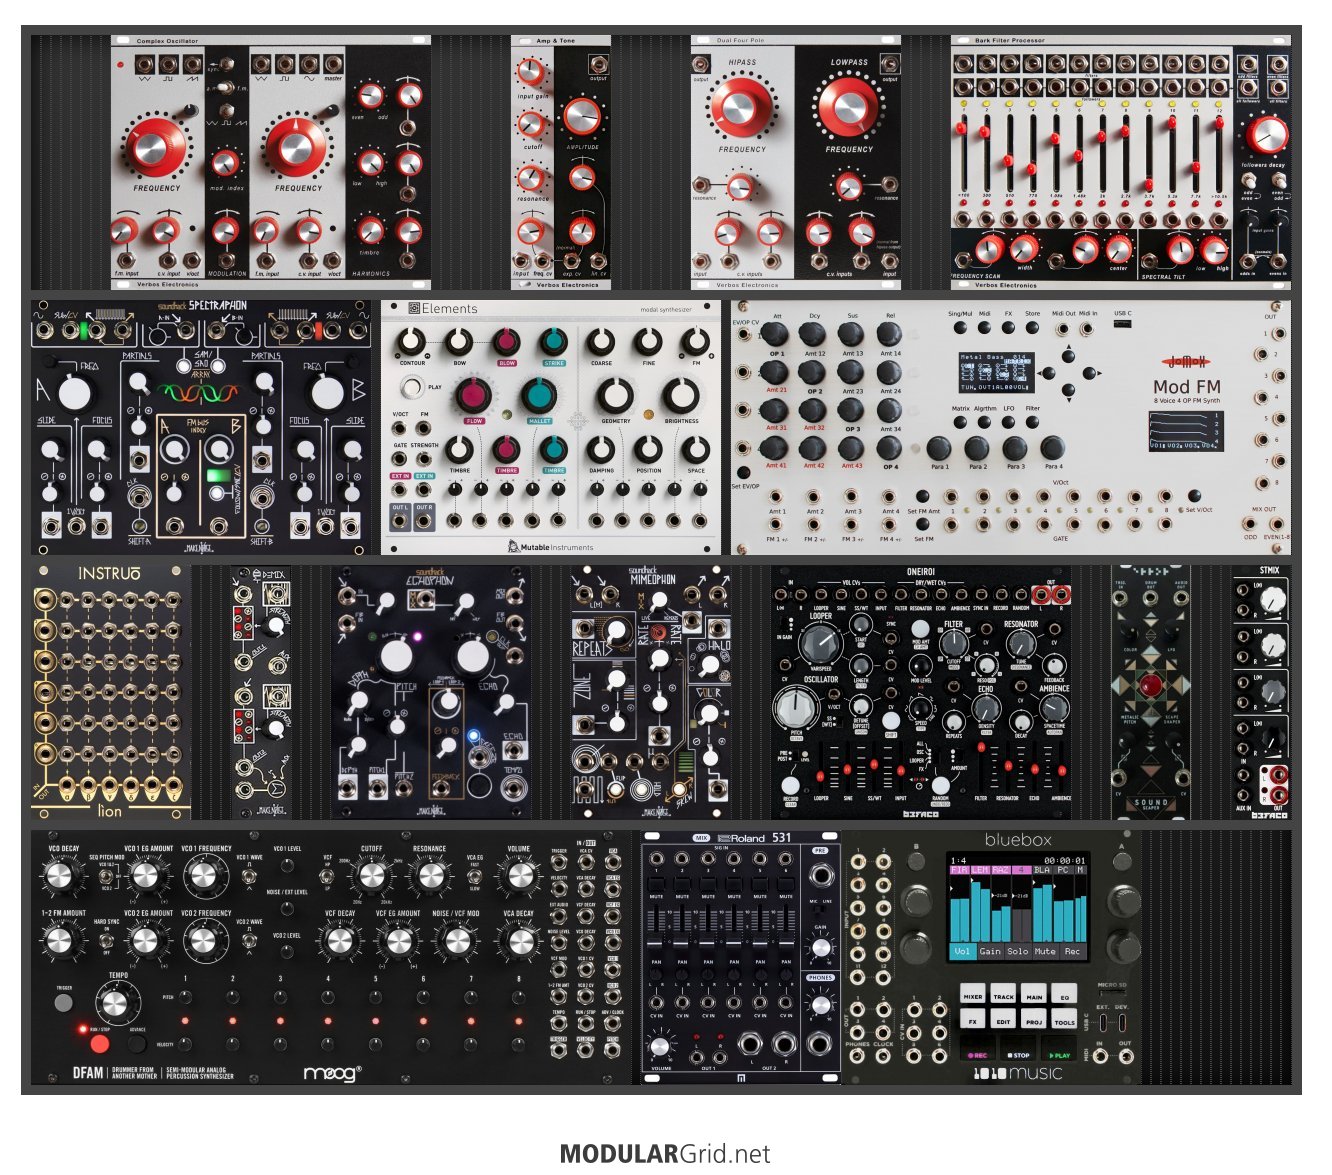Click the Dual Four Pole Hipass Frequency knob
Image resolution: width=1332 pixels, height=1175 pixels.
click(741, 108)
